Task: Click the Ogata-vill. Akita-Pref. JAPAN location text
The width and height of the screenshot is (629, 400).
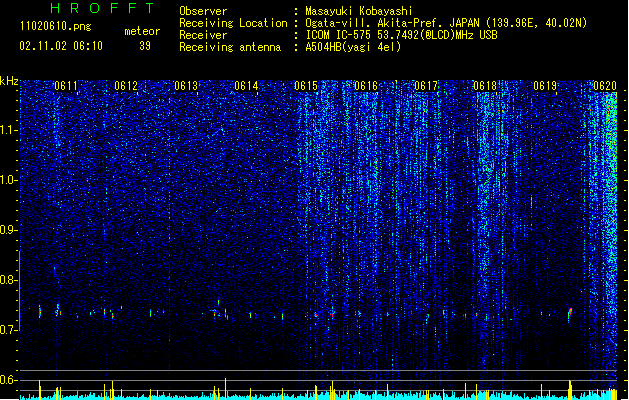Action: tap(446, 23)
